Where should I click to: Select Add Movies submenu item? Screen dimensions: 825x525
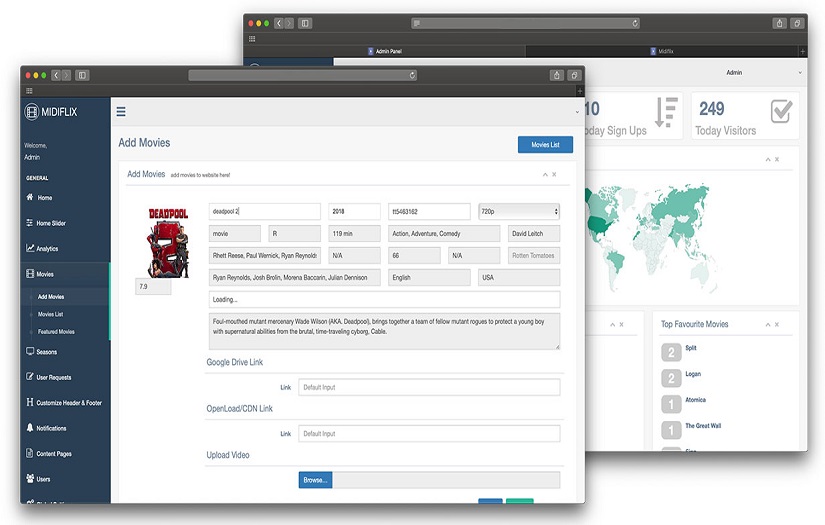[x=51, y=297]
